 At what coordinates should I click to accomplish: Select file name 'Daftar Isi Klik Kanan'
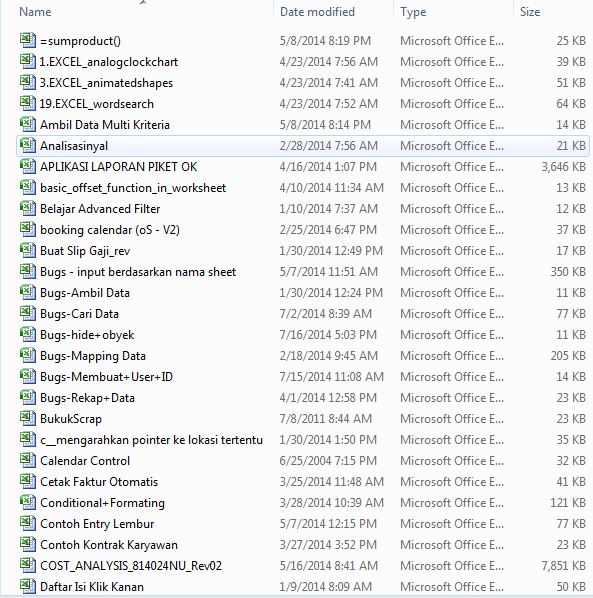pos(92,587)
